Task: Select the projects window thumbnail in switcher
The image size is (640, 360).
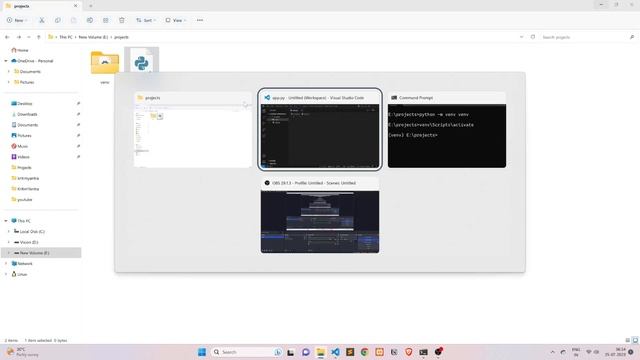Action: point(193,130)
